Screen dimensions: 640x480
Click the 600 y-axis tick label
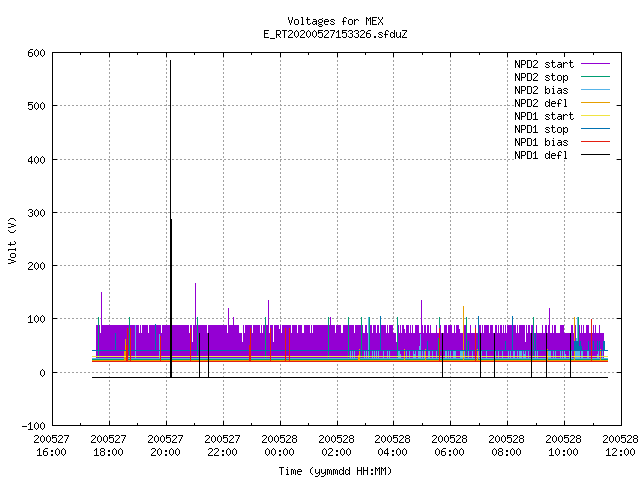36,53
